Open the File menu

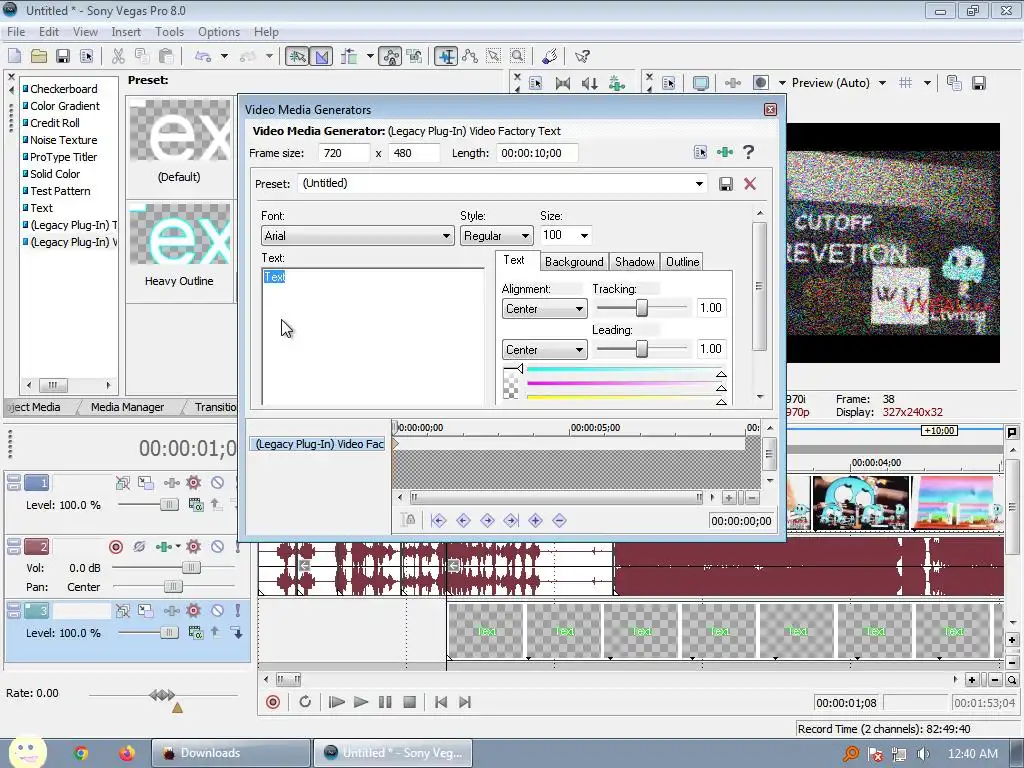click(16, 31)
